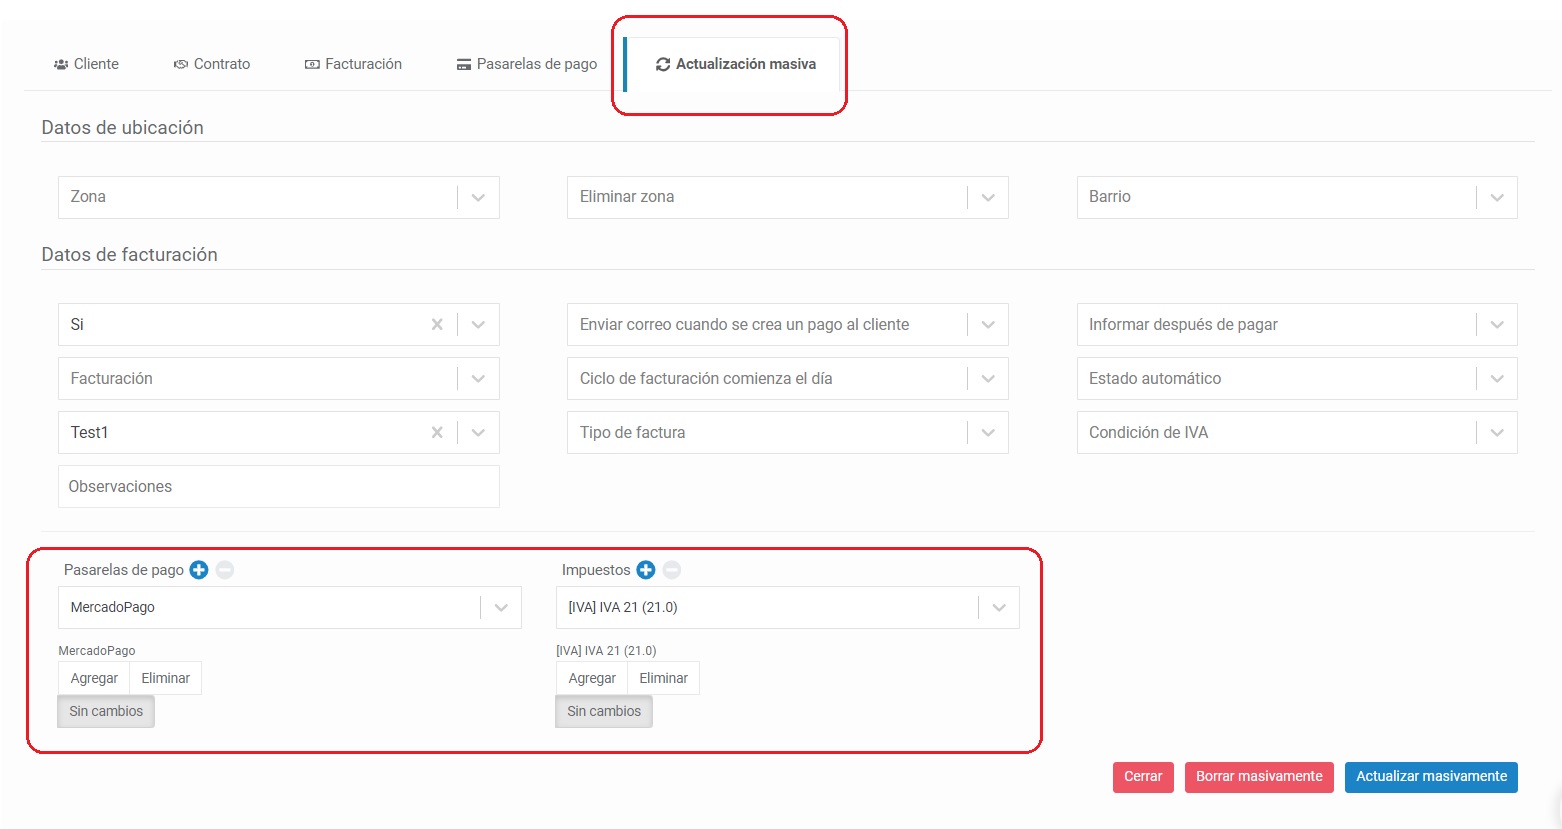Screen dimensions: 1562x829
Task: Select the Actualización masiva tab
Action: 735,64
